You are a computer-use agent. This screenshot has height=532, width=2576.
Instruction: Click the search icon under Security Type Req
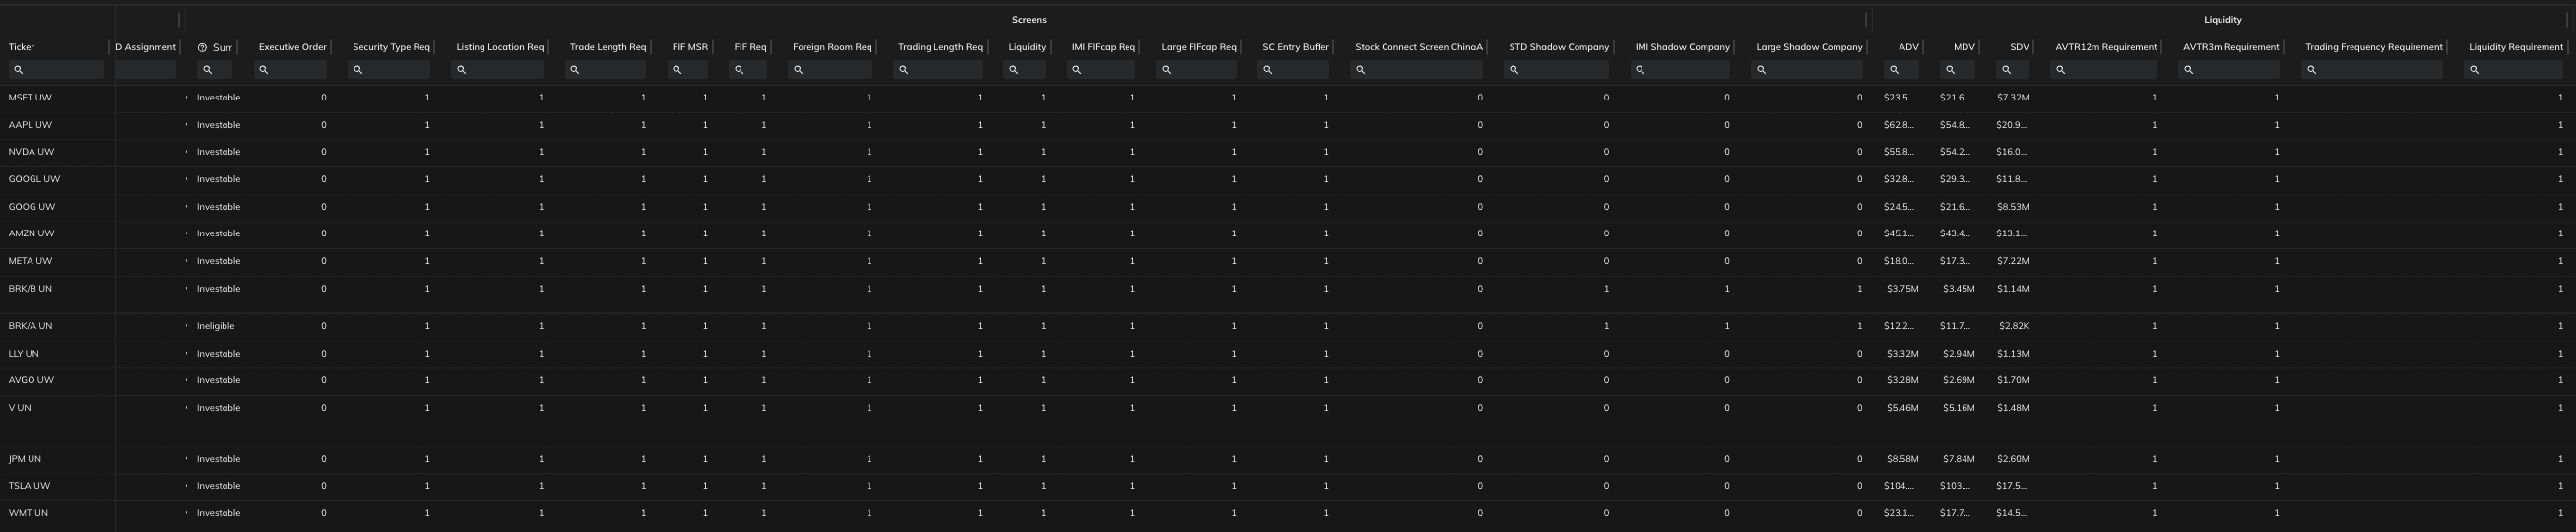point(358,70)
